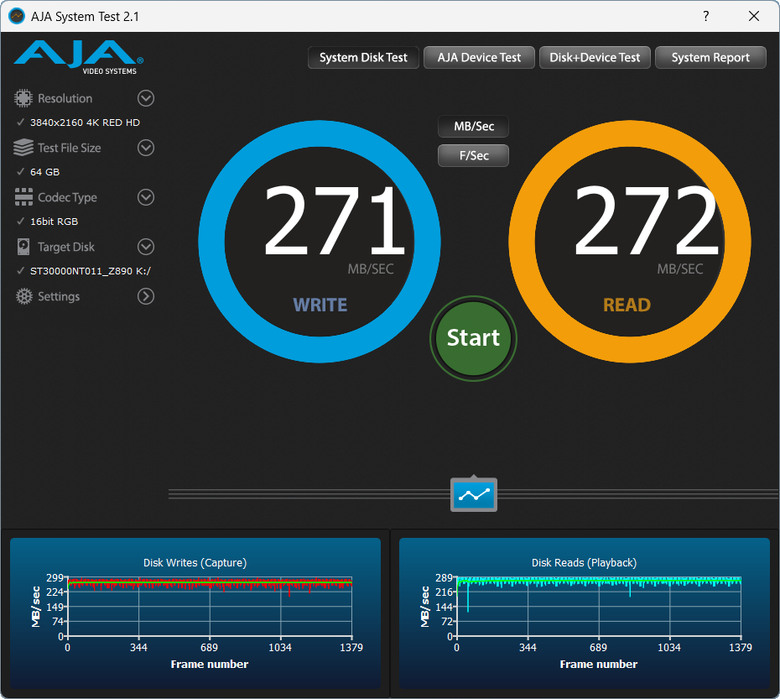
Task: Toggle the graph panel chart icon
Action: pyautogui.click(x=474, y=495)
